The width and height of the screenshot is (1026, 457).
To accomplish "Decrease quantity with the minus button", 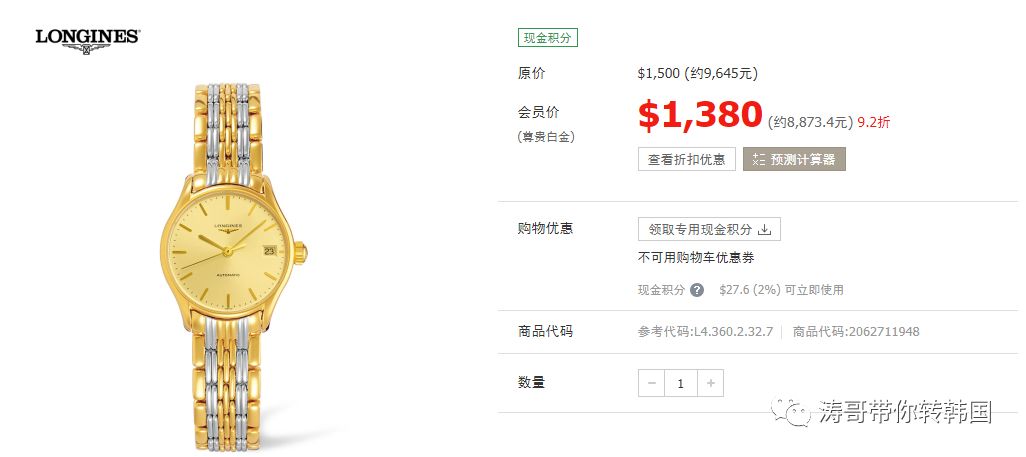I will 651,383.
